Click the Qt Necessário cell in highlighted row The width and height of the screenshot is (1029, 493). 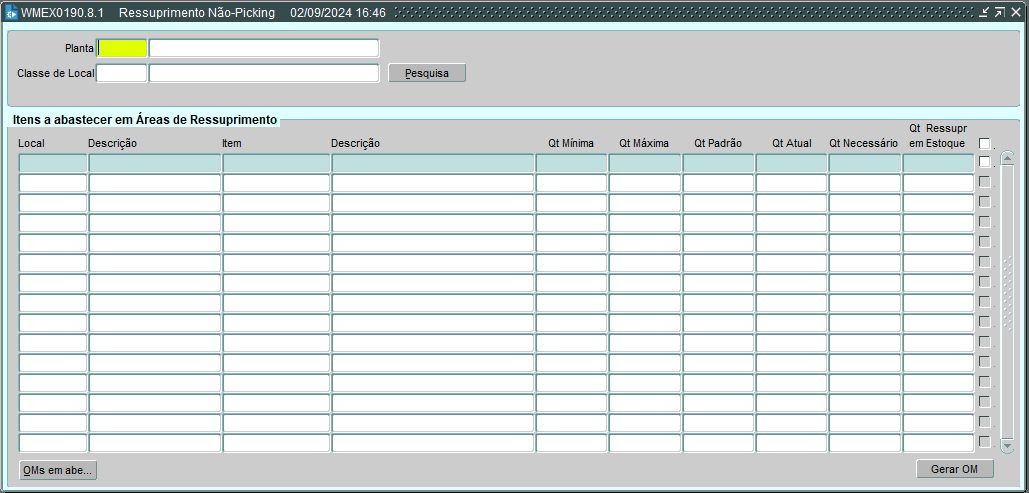[864, 163]
